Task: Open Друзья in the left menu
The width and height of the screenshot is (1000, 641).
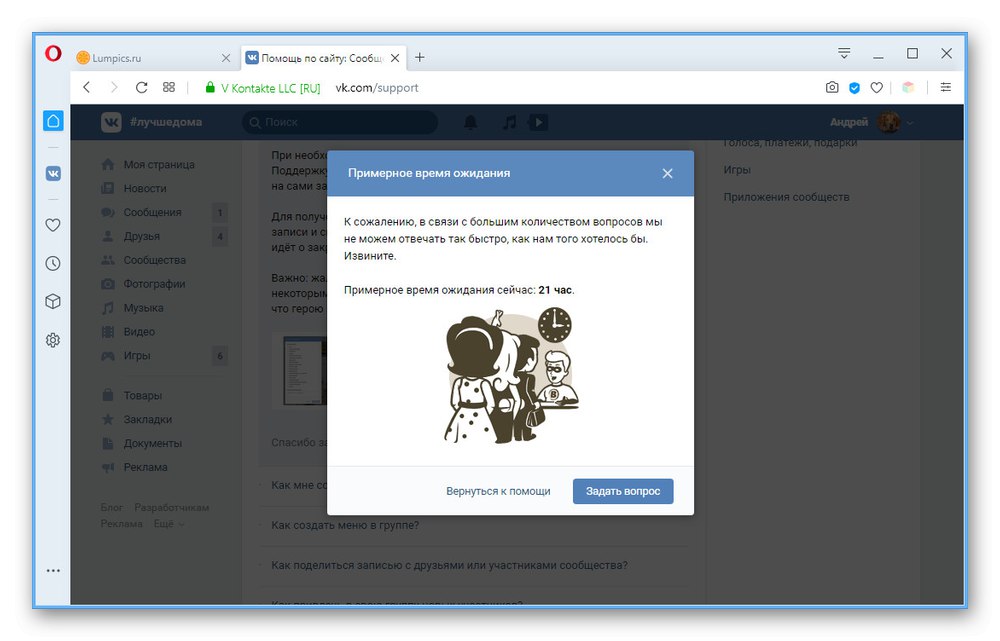Action: pos(131,236)
